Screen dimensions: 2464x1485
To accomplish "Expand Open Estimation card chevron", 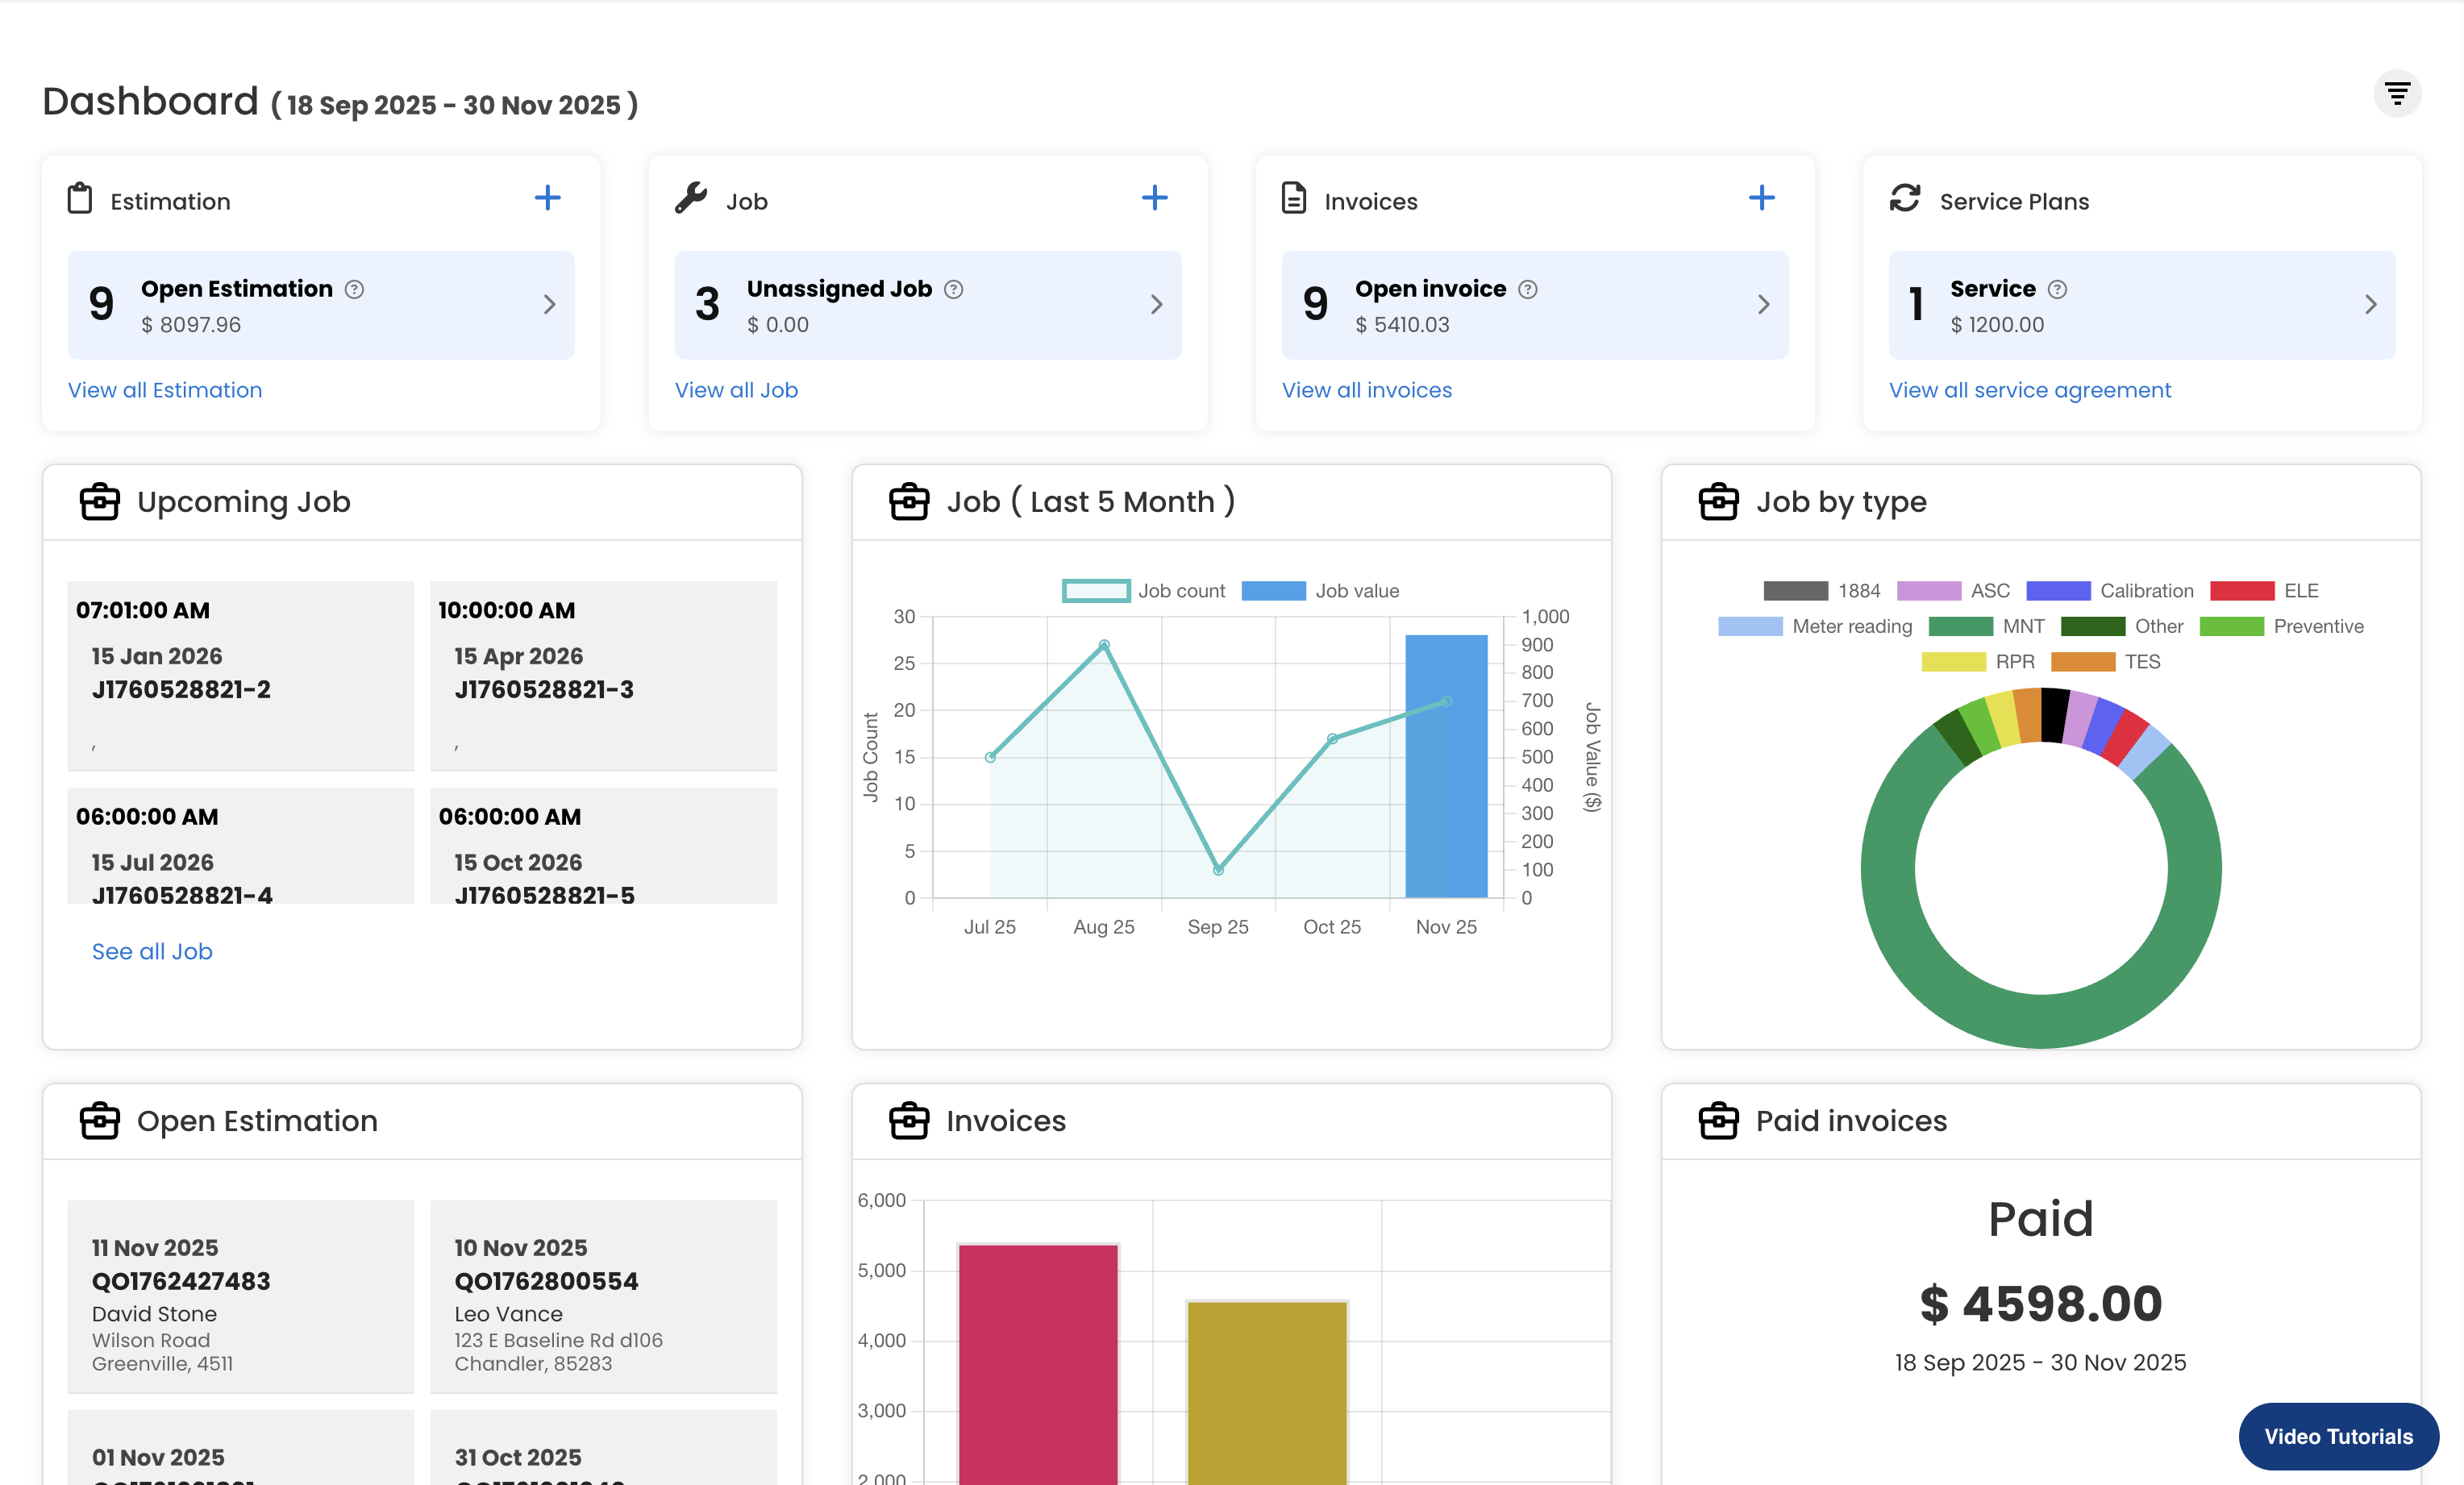I will coord(549,304).
